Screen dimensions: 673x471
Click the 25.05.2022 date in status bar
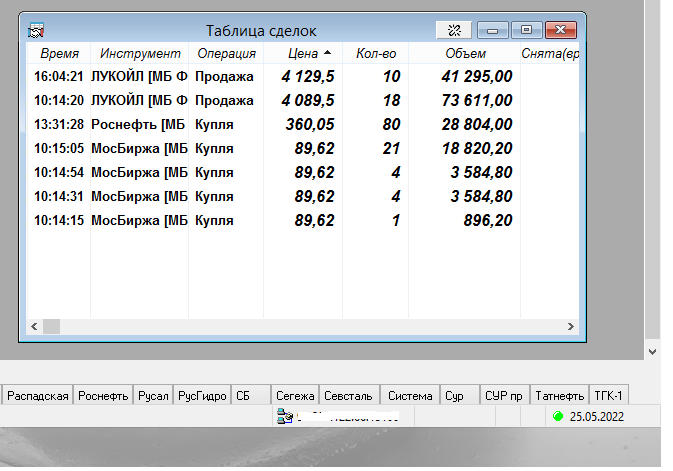pyautogui.click(x=597, y=416)
